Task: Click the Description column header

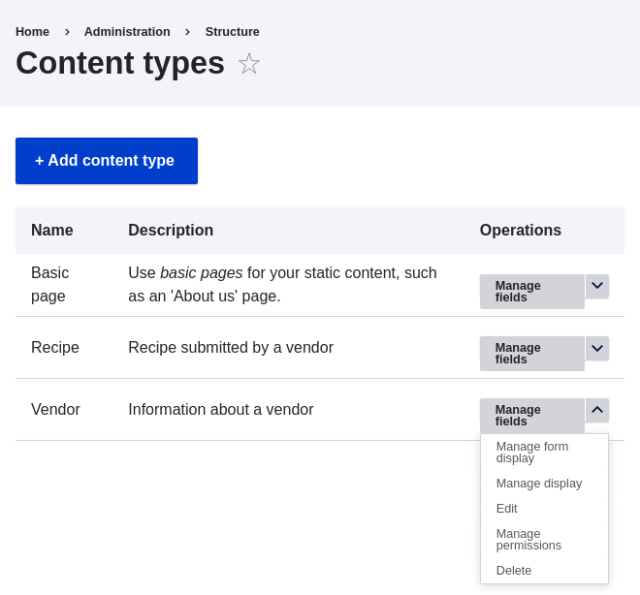Action: point(171,230)
